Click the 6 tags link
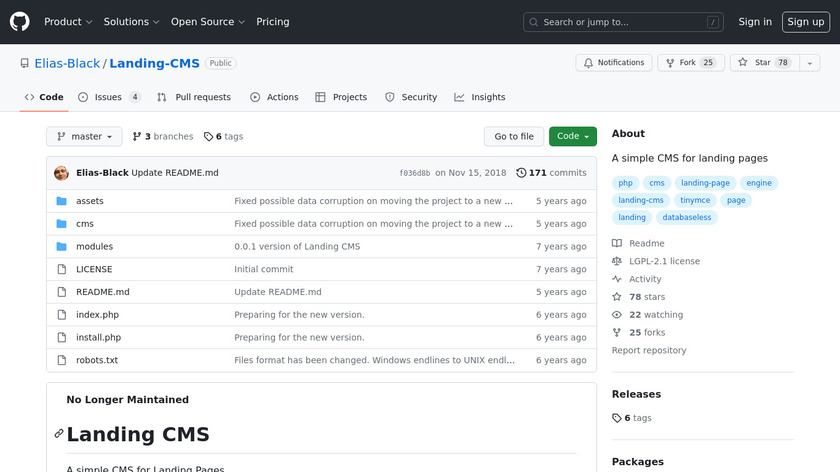The width and height of the screenshot is (840, 472). [223, 137]
